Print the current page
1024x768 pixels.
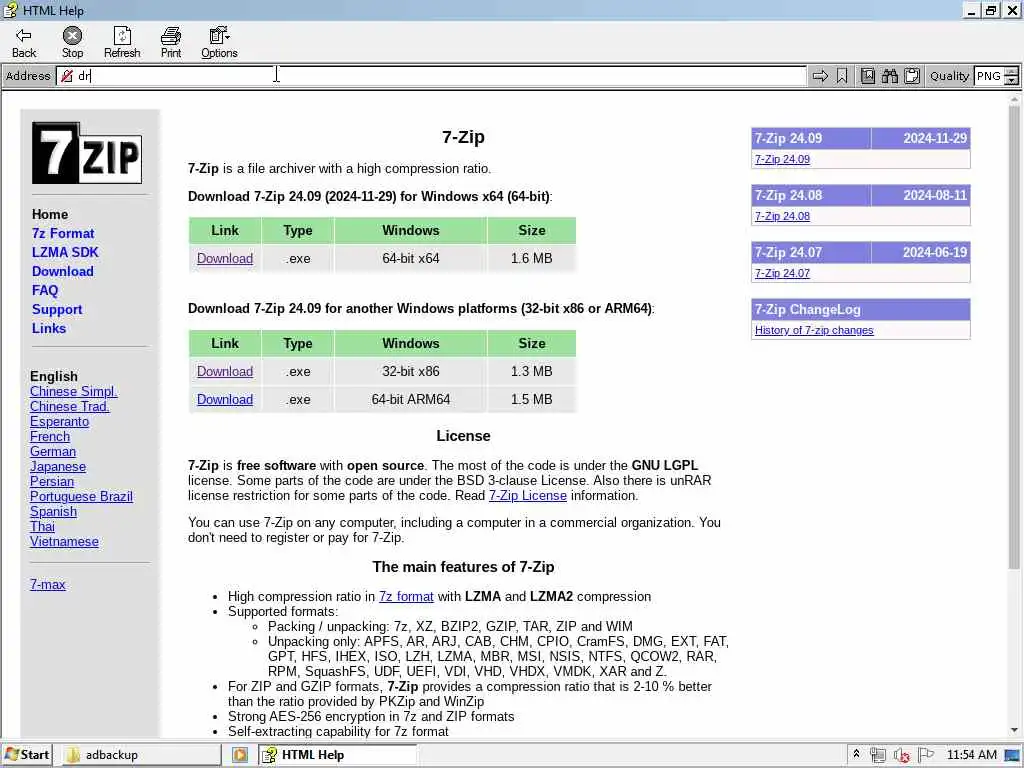170,42
